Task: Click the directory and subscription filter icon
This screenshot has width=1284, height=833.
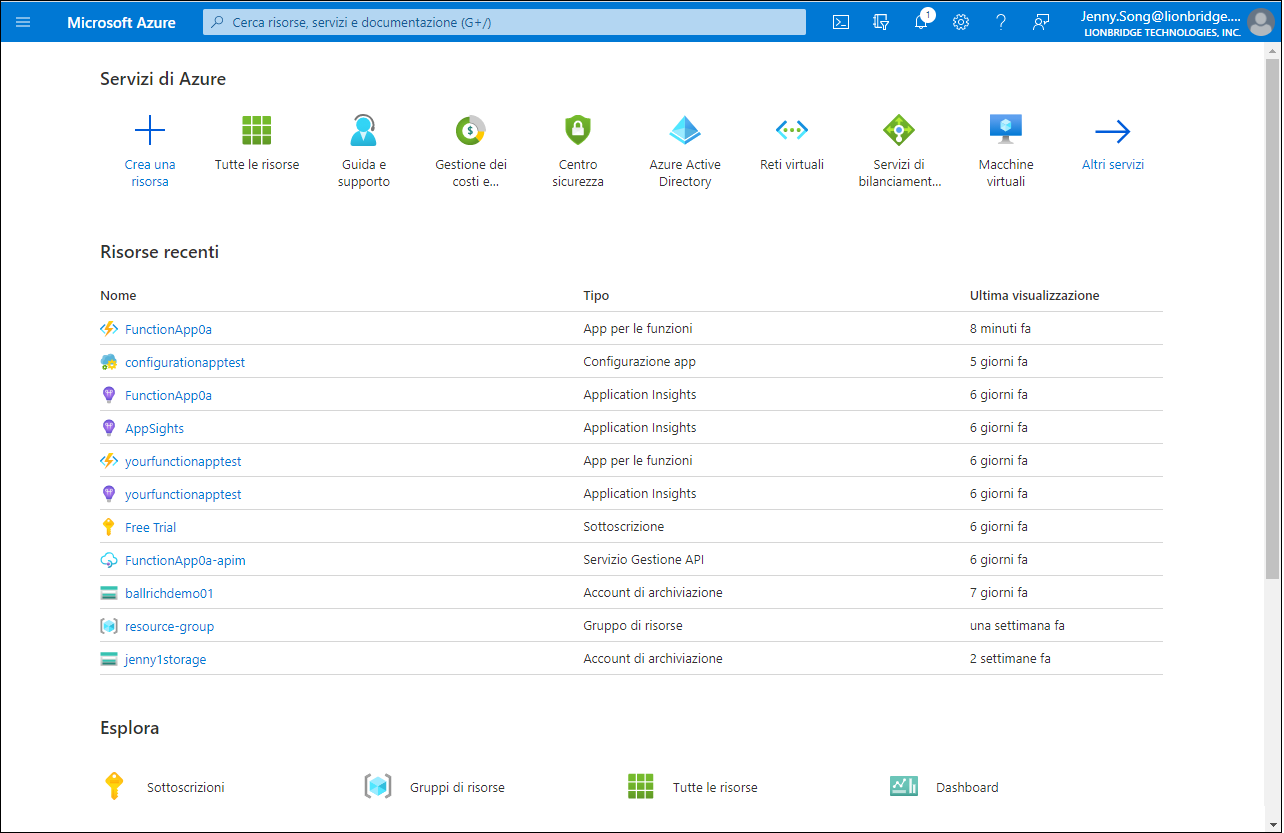Action: pos(881,21)
